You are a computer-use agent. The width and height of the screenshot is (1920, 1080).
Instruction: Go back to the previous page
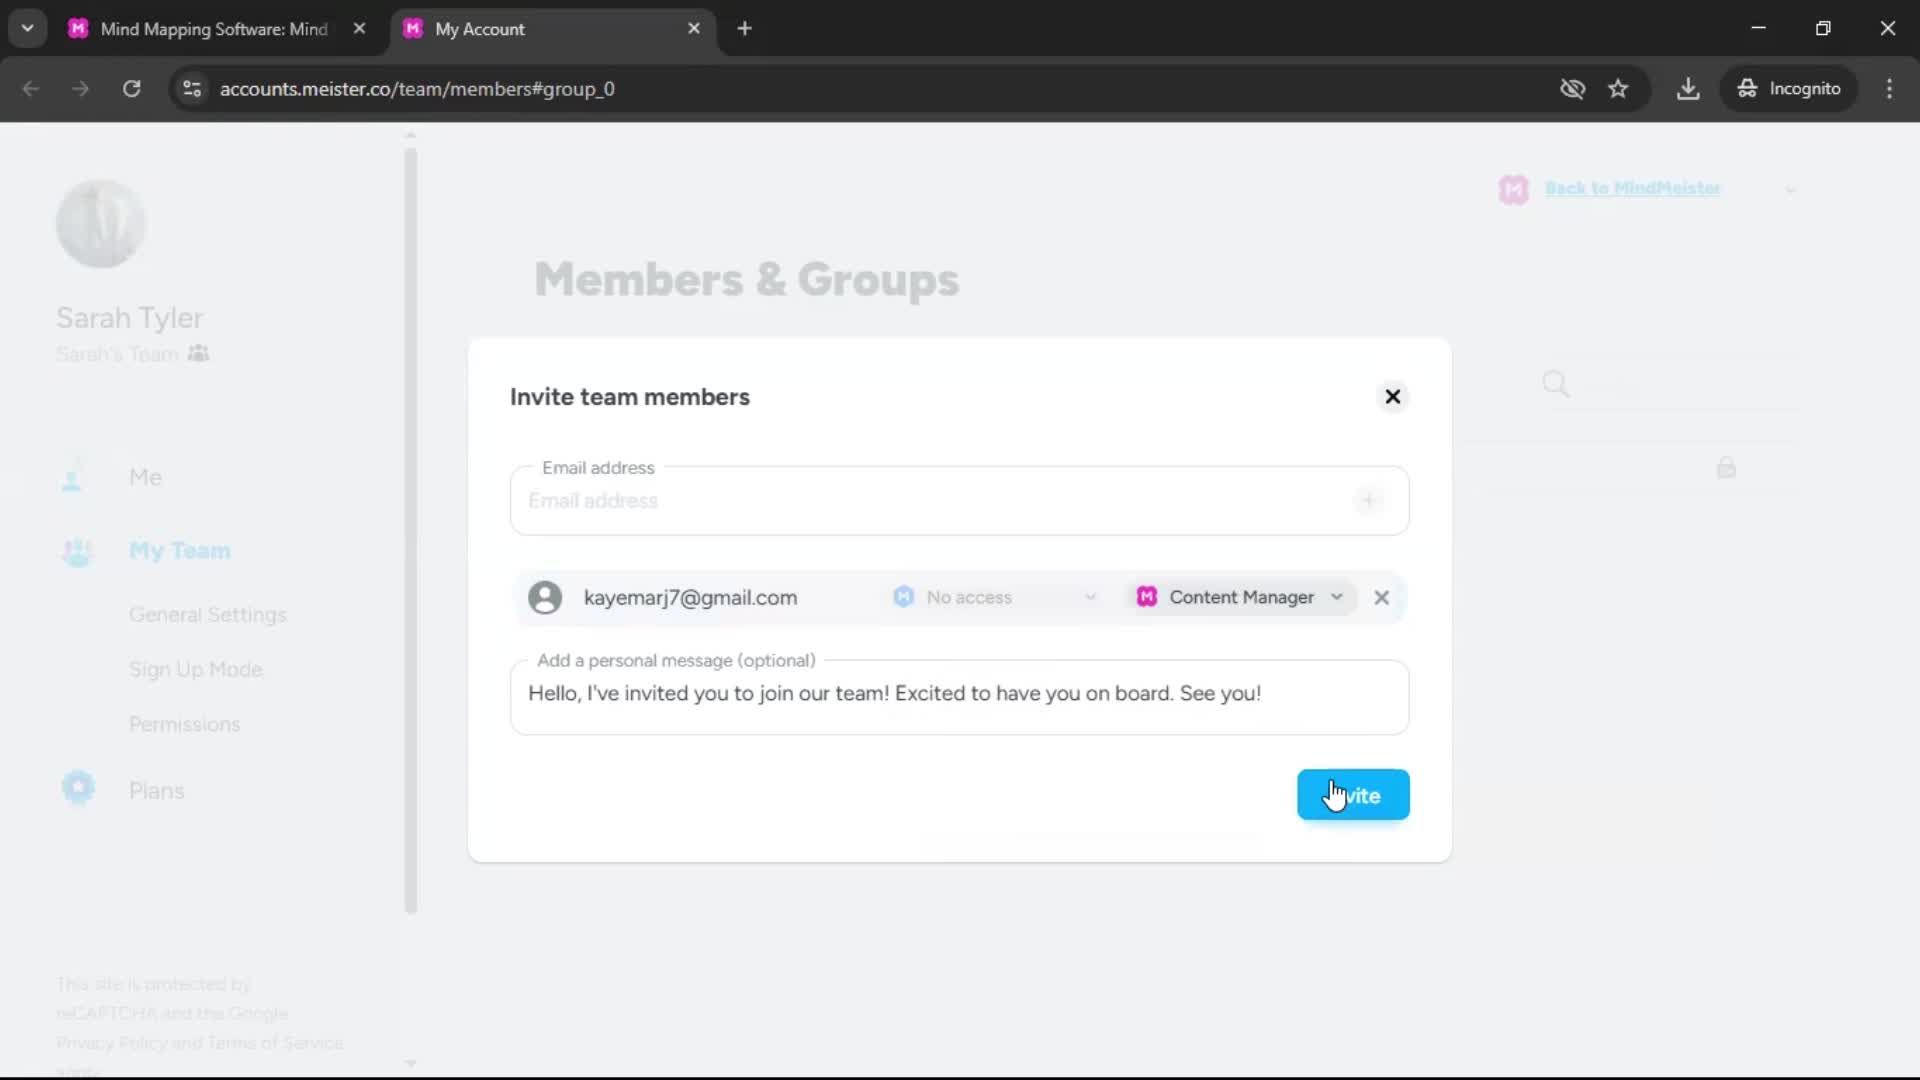31,89
